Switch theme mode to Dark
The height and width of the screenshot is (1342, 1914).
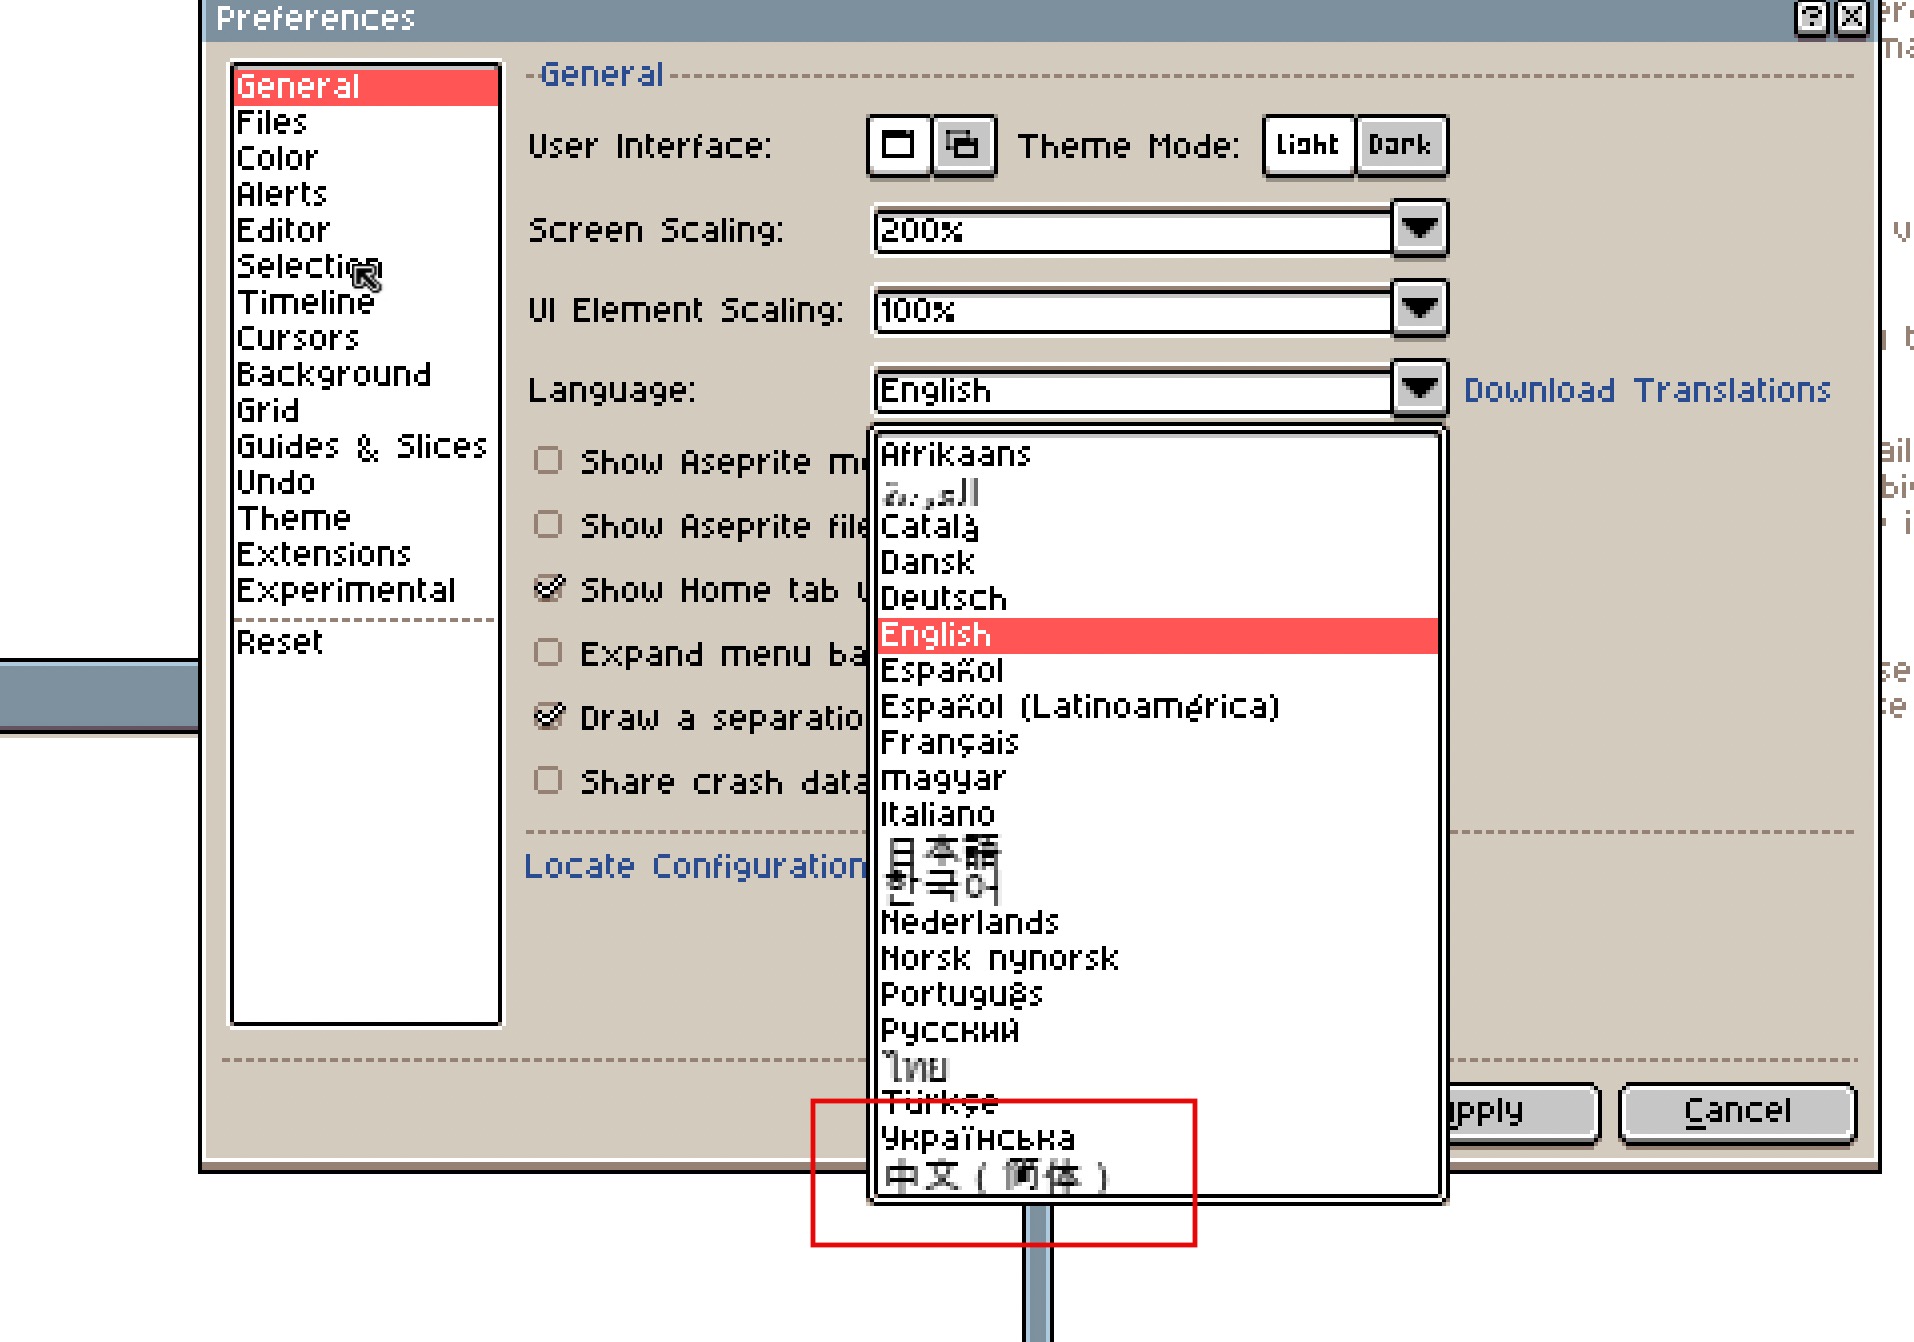(1399, 146)
